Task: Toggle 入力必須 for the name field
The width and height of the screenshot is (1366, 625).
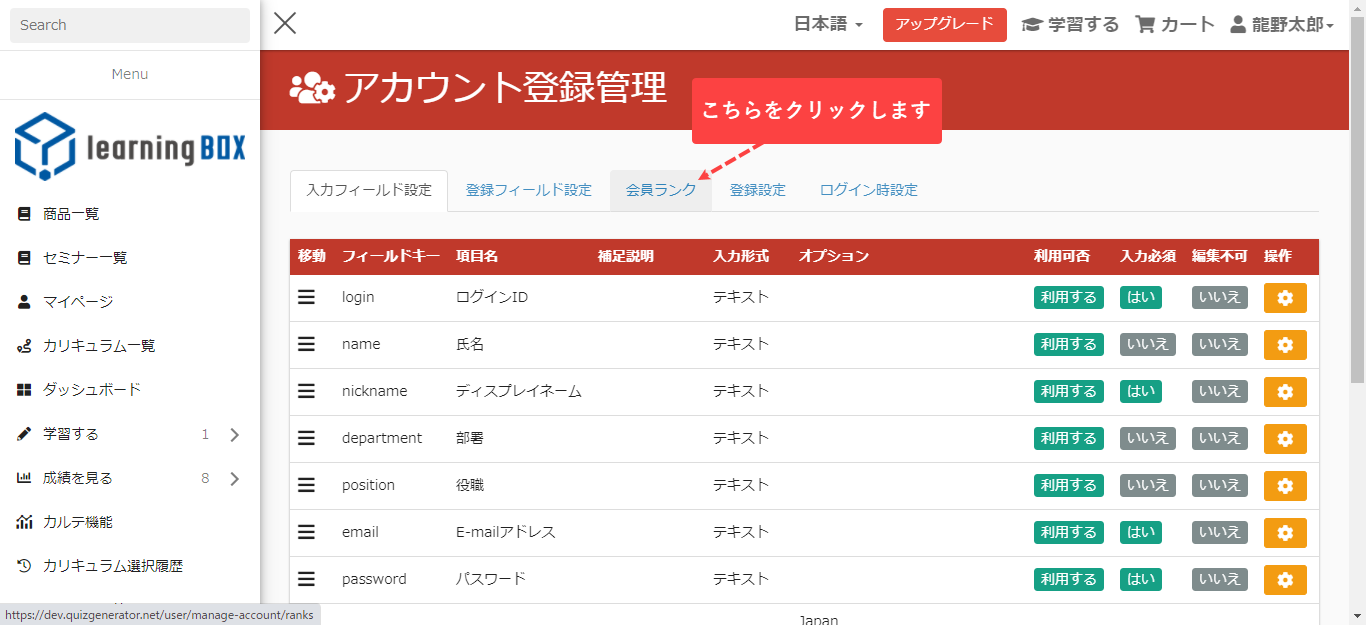Action: [x=1147, y=344]
